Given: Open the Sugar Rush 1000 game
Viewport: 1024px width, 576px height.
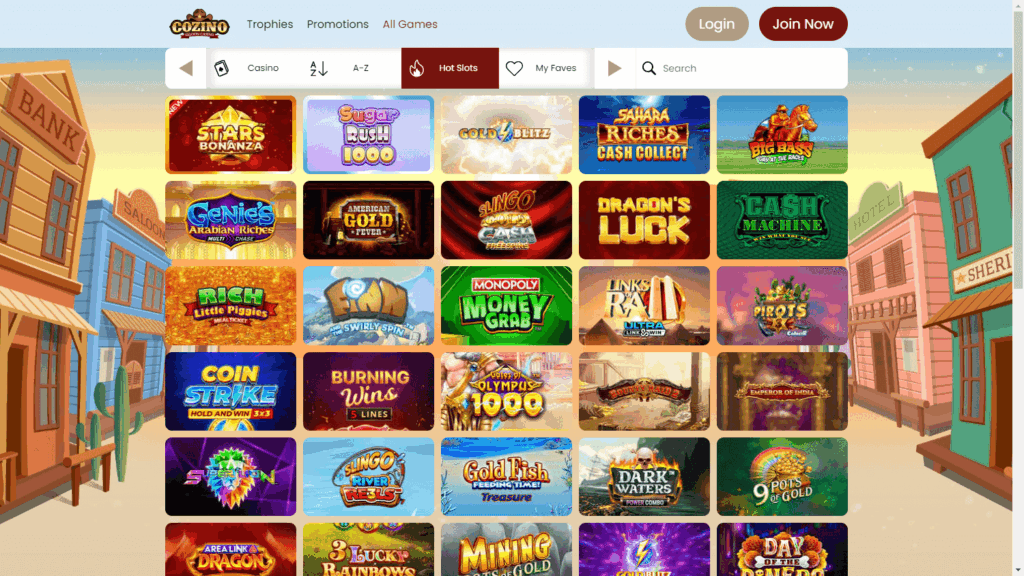Looking at the screenshot, I should 368,135.
